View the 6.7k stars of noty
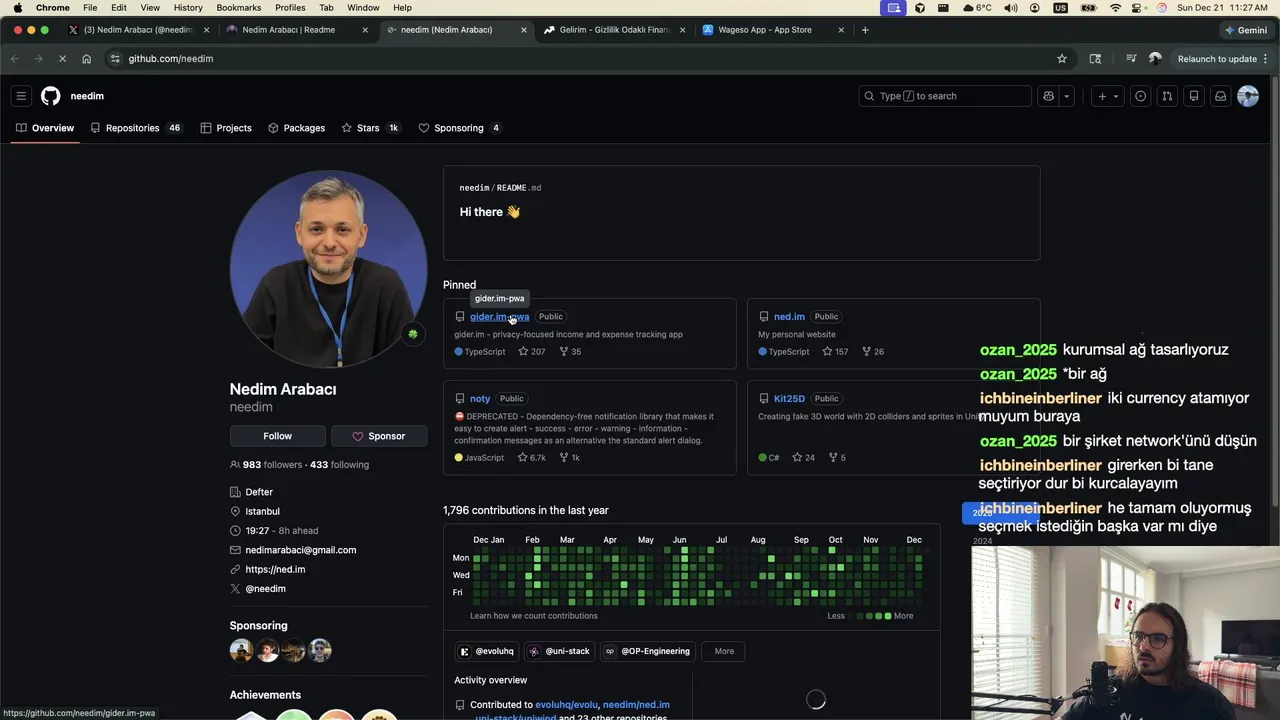The width and height of the screenshot is (1280, 720). [531, 458]
